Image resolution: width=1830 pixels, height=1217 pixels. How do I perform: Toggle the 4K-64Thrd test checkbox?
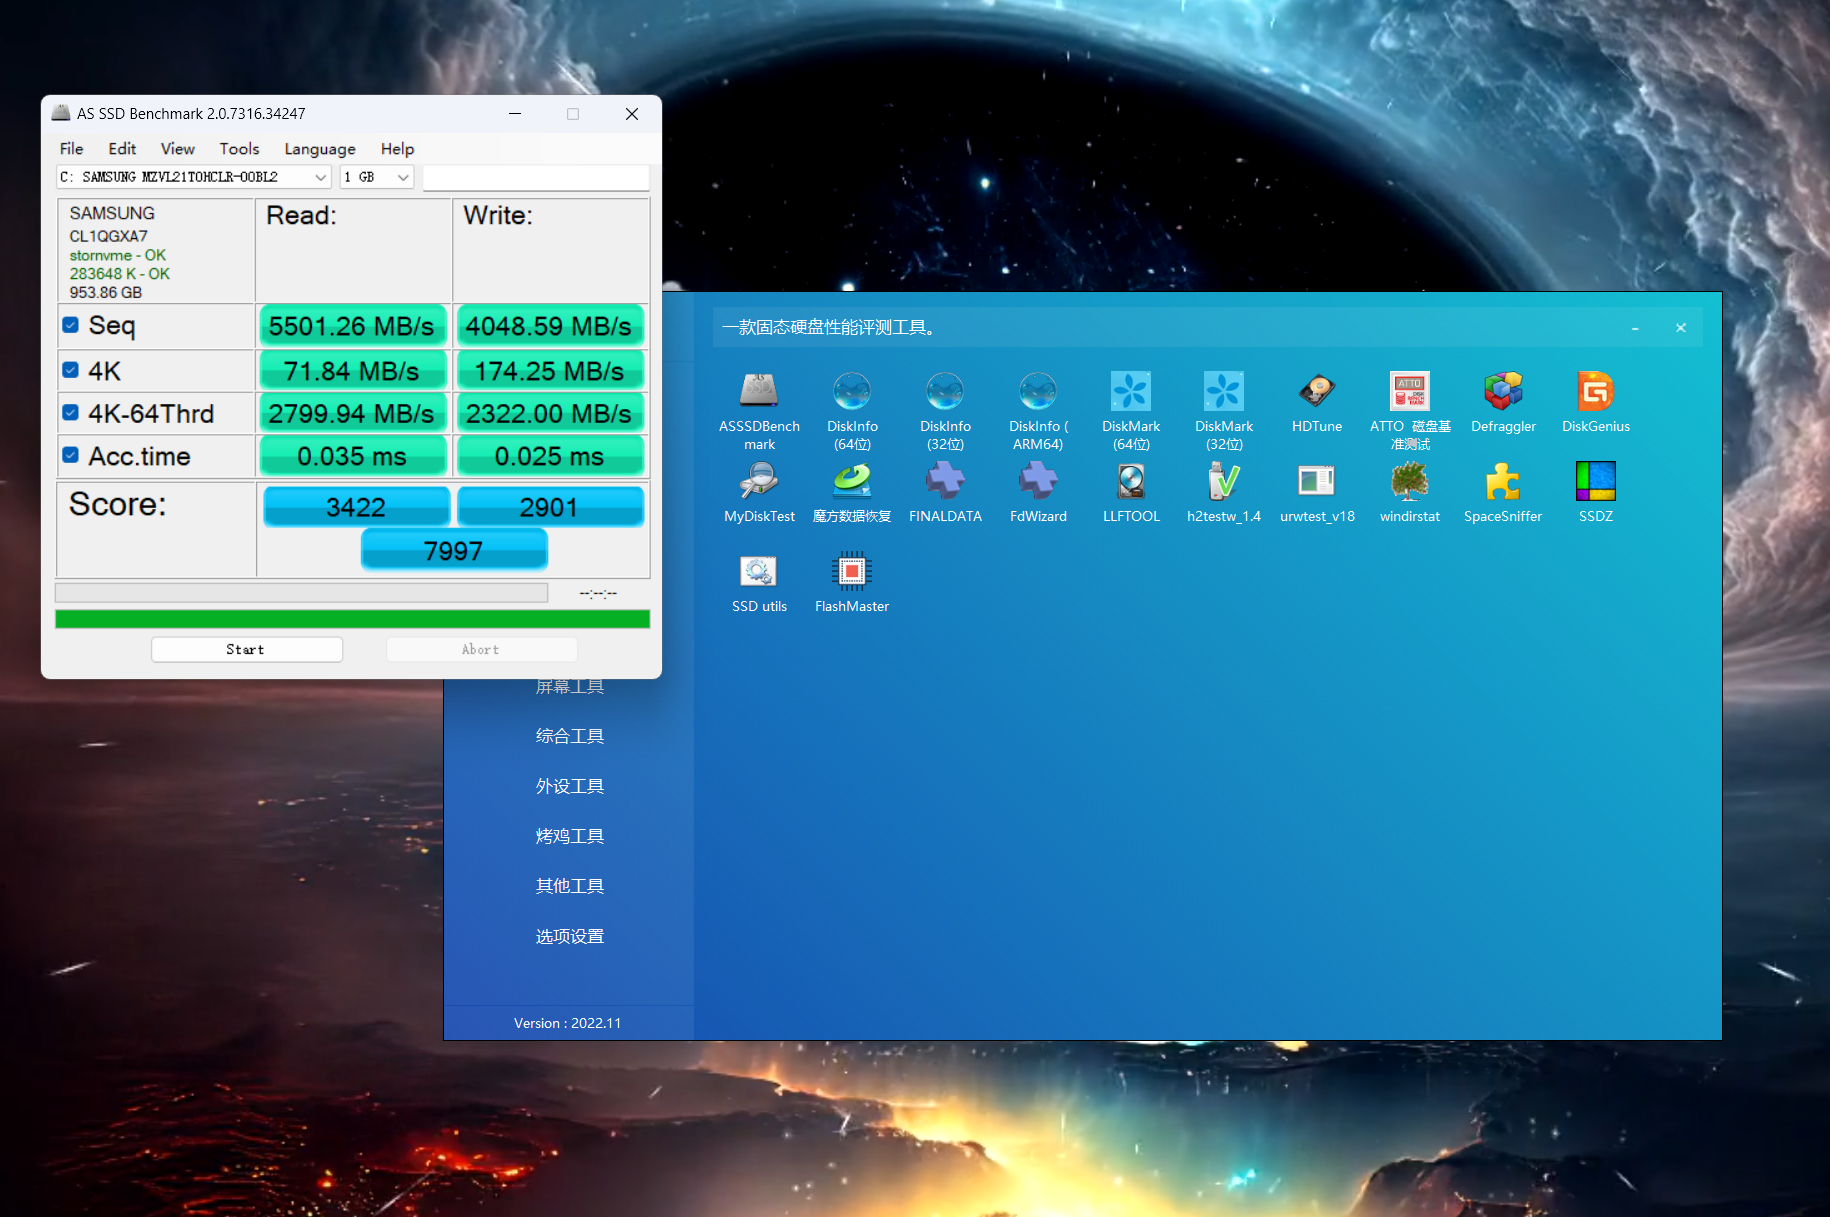point(70,412)
